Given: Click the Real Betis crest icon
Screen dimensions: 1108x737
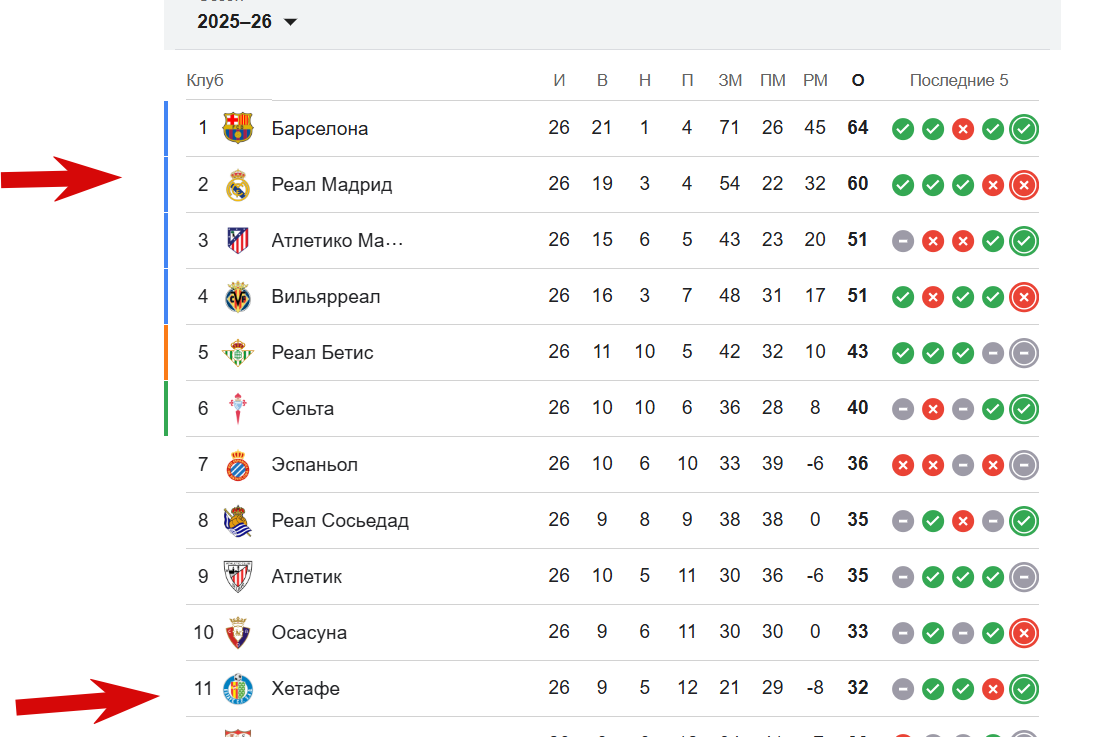Looking at the screenshot, I should [238, 353].
